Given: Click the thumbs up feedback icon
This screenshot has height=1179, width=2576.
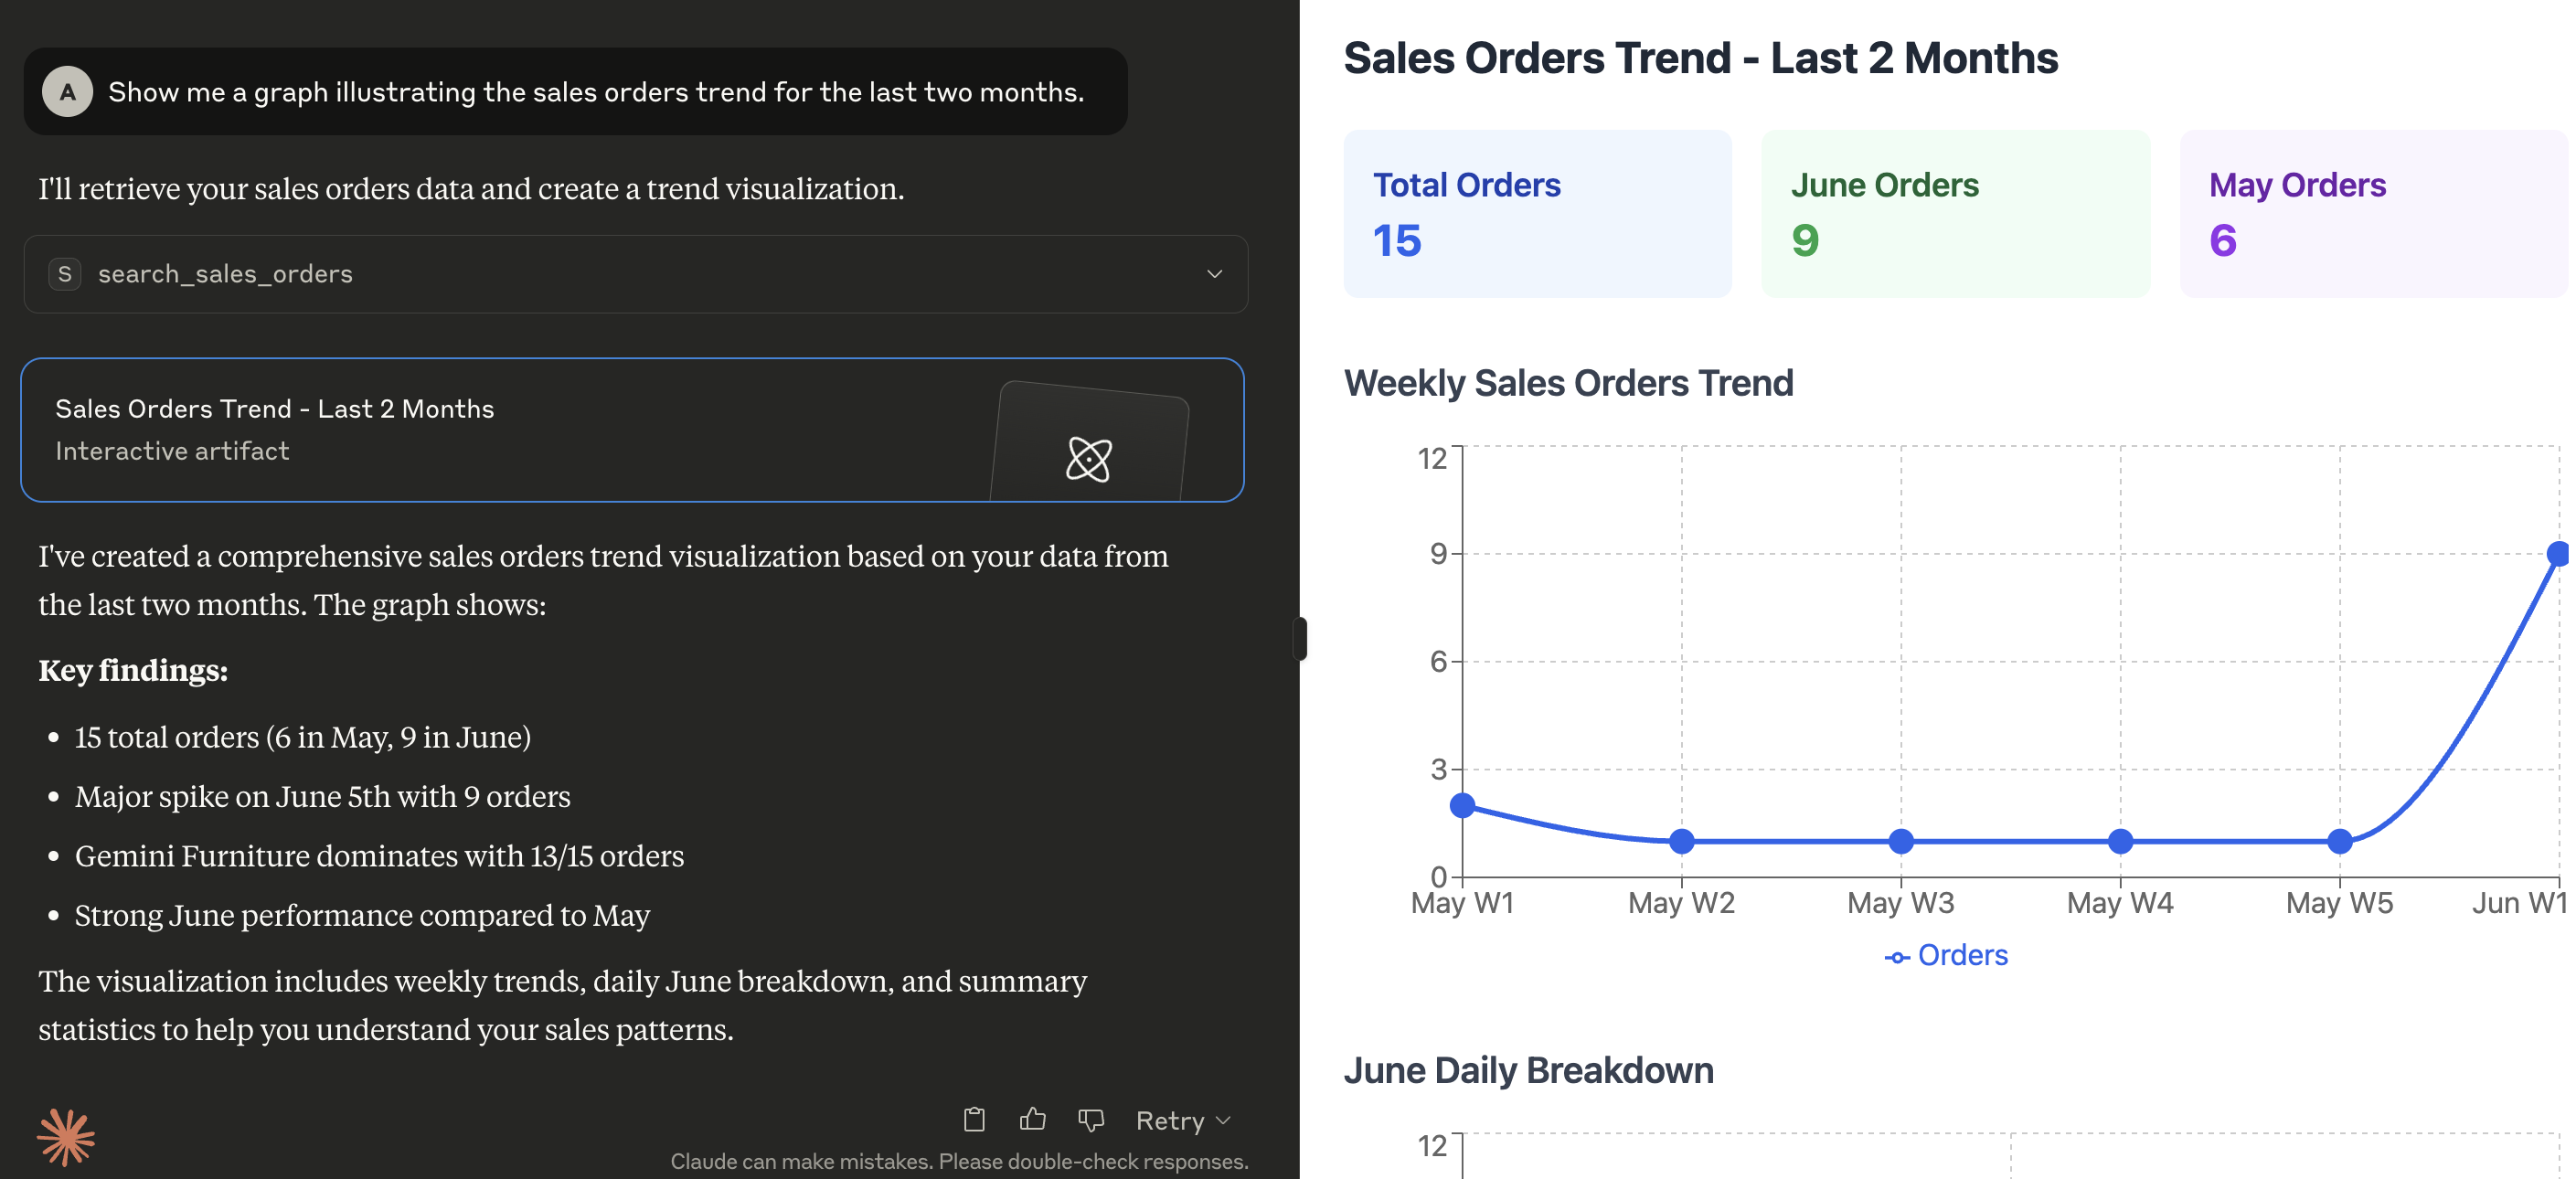Looking at the screenshot, I should click(1032, 1119).
